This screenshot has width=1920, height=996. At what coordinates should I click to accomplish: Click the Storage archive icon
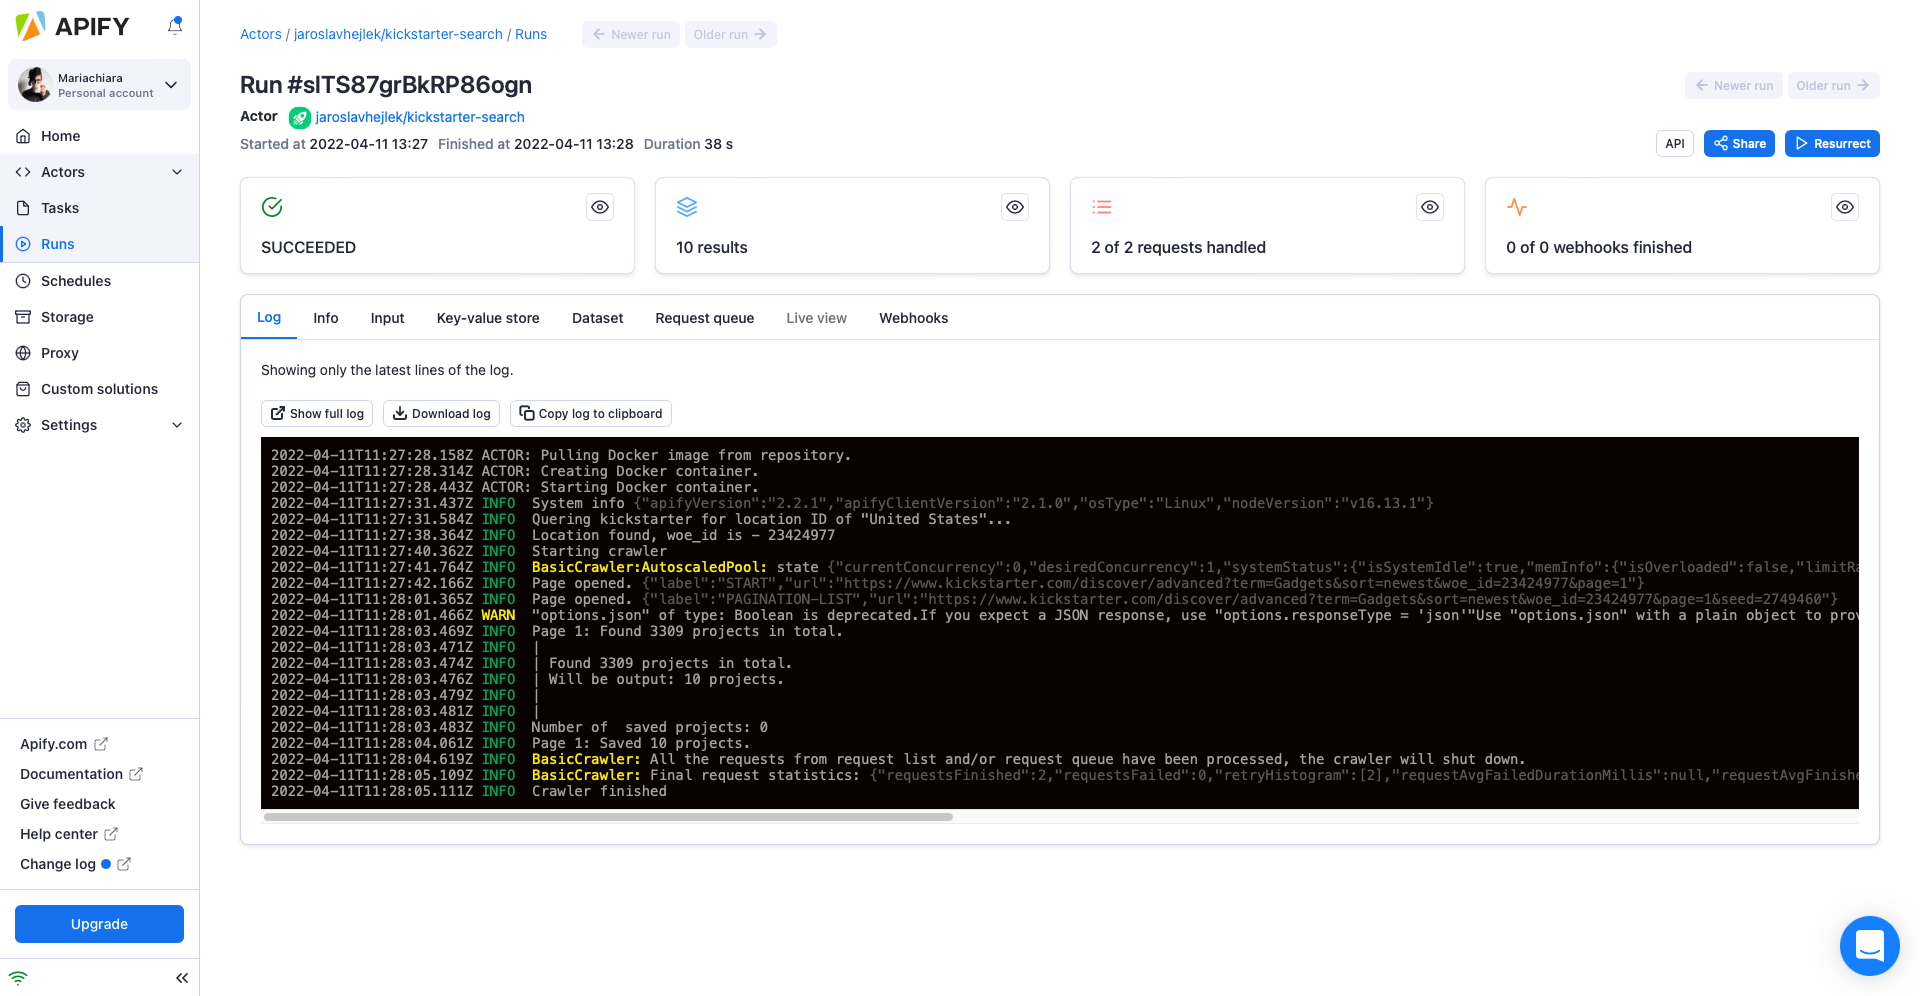[x=23, y=317]
